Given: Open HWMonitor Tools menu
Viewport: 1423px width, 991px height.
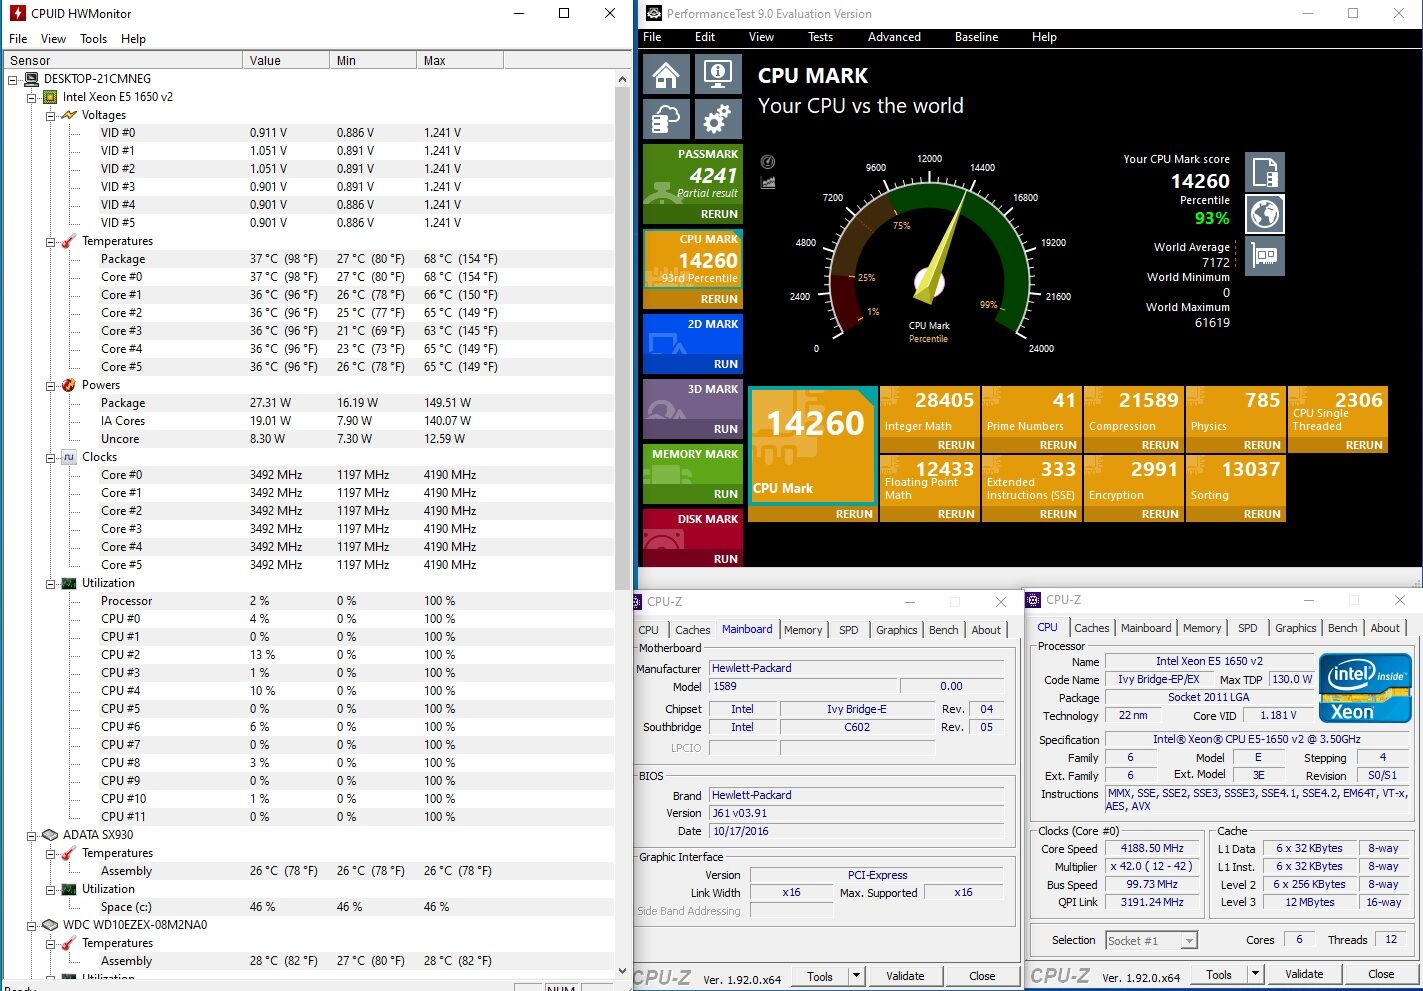Looking at the screenshot, I should click(x=94, y=39).
